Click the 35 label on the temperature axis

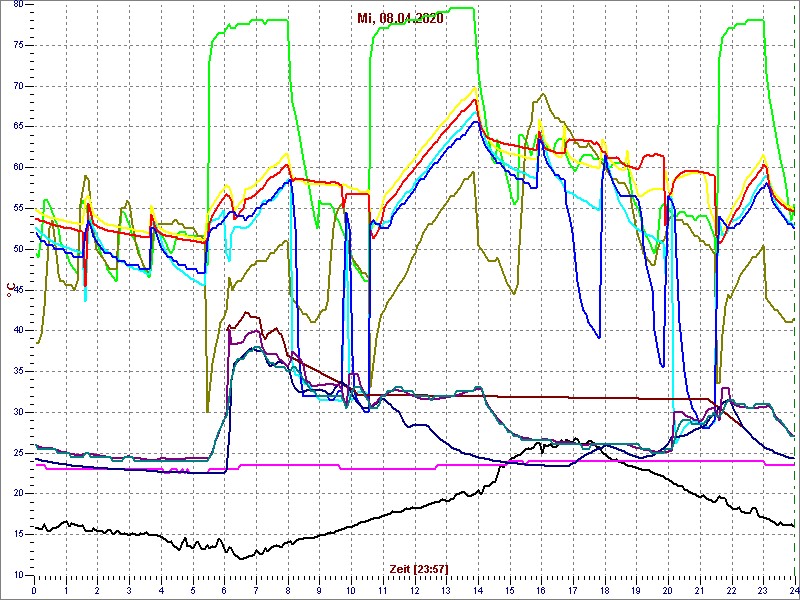[x=17, y=371]
